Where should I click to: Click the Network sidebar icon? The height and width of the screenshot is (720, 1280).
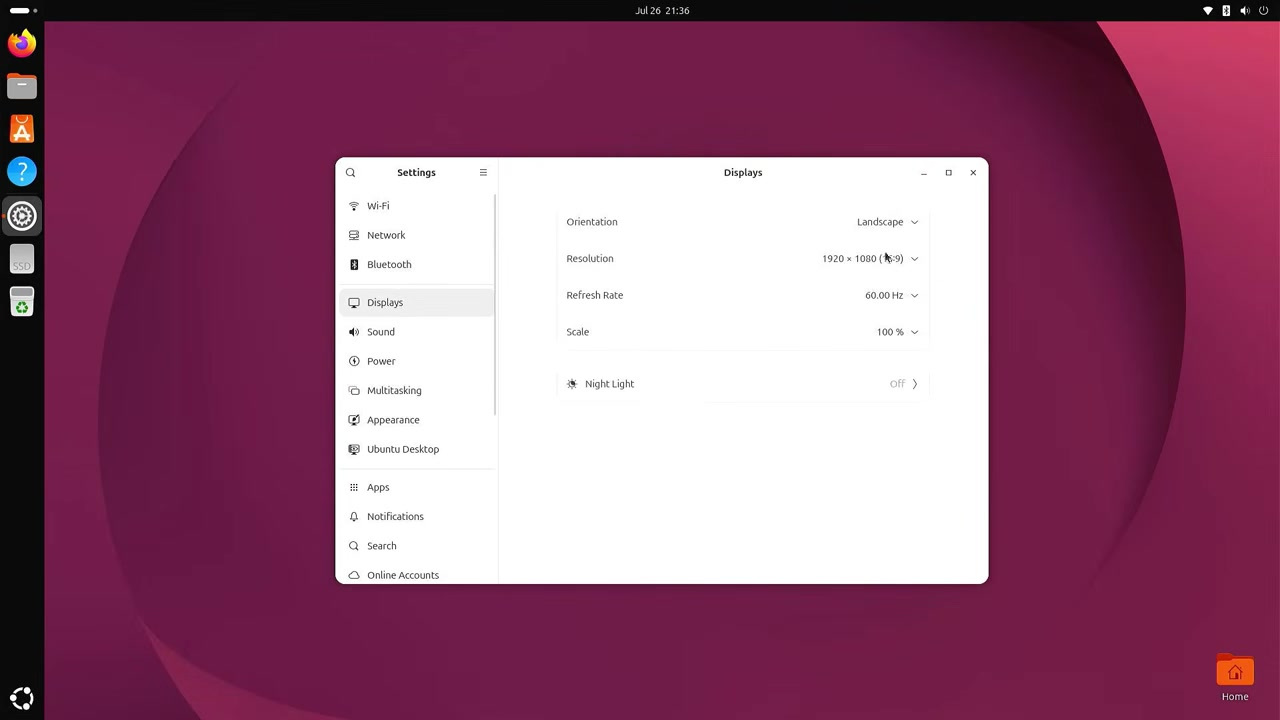tap(354, 235)
